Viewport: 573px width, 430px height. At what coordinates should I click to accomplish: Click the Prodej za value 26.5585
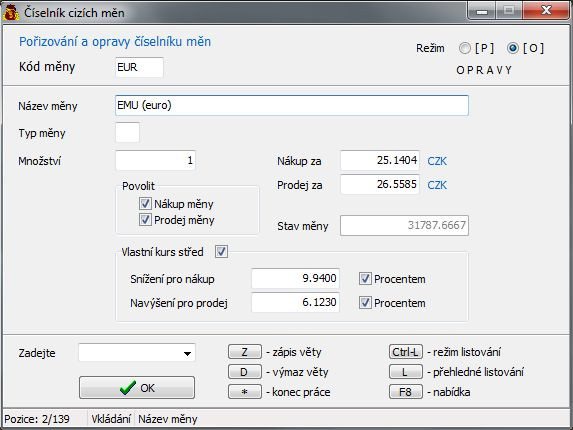coord(380,184)
